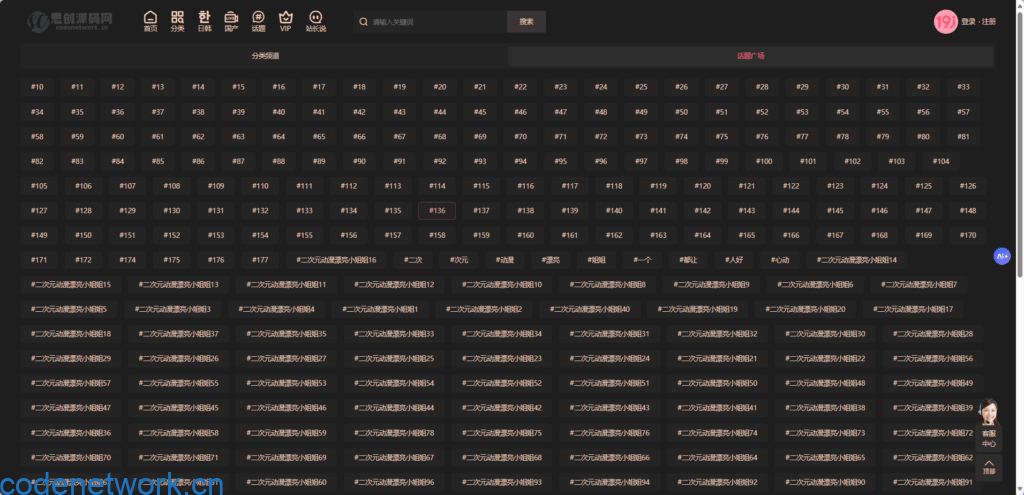
Task: Select the #160 topic tag
Action: [x=525, y=235]
